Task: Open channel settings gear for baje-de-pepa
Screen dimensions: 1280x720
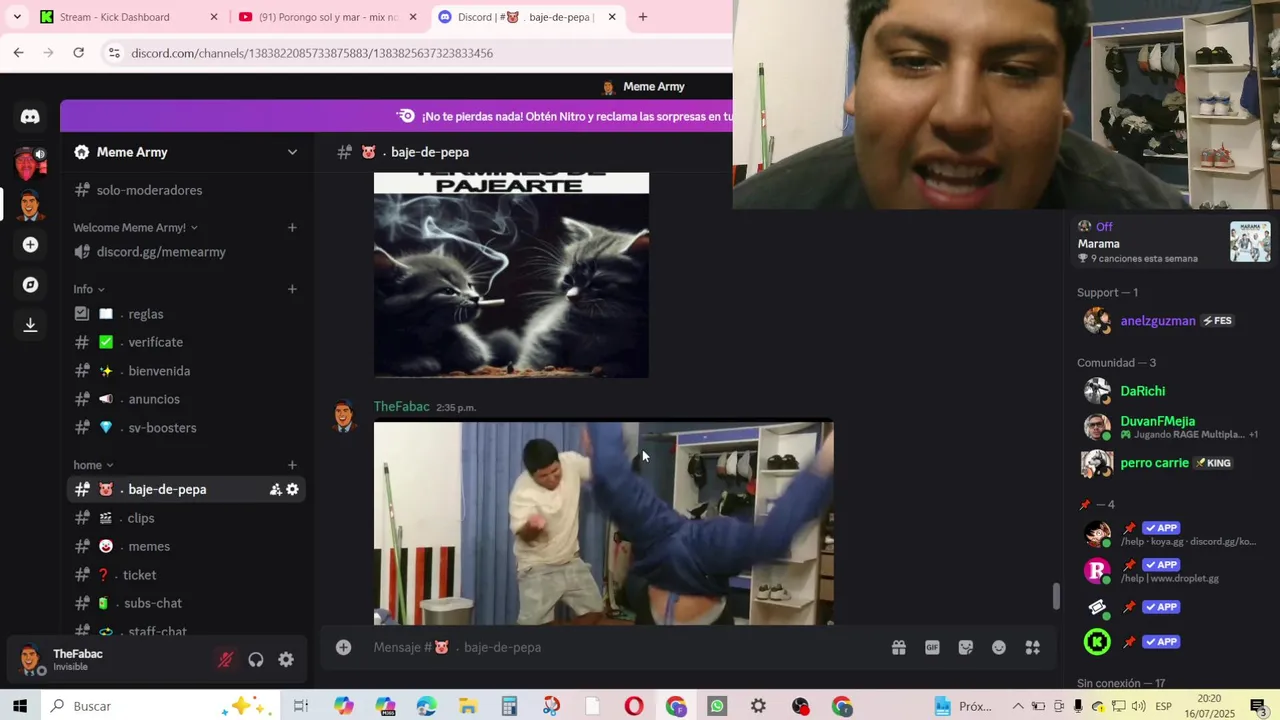Action: coord(292,490)
